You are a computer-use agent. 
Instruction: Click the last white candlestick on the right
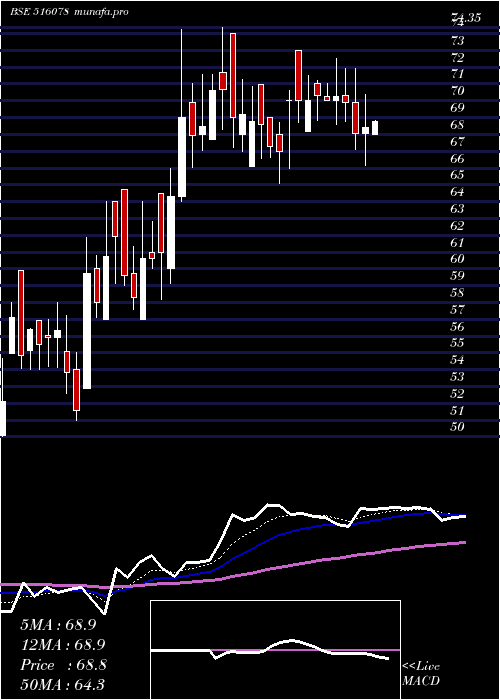coord(375,128)
